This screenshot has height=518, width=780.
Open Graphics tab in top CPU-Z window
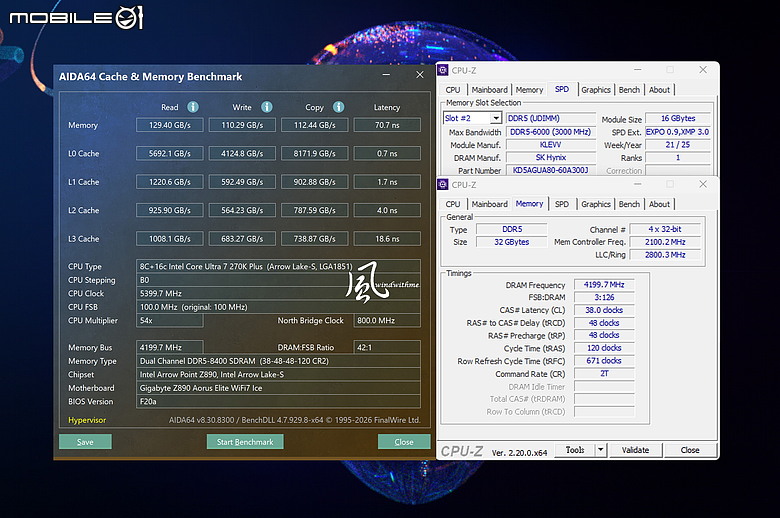pos(595,90)
